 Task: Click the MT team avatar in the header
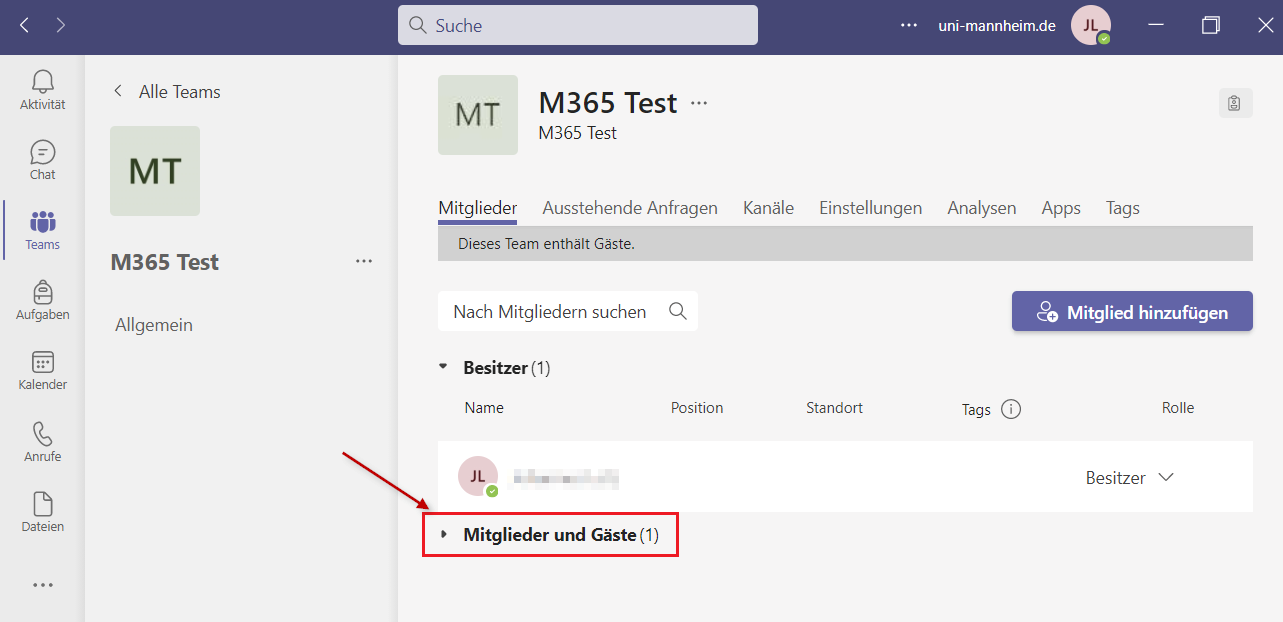(x=478, y=115)
